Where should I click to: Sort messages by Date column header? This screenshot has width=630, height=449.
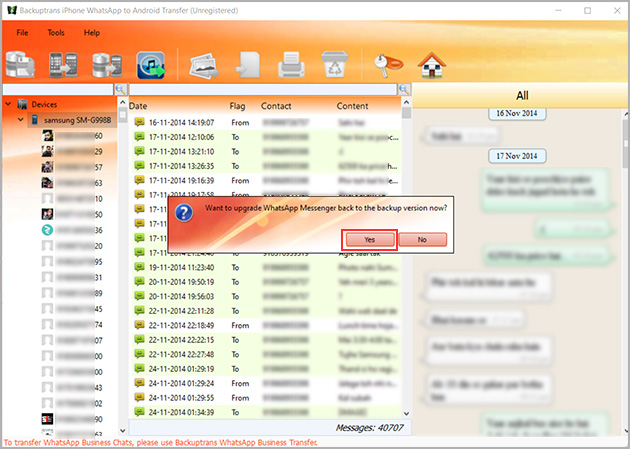coord(138,106)
